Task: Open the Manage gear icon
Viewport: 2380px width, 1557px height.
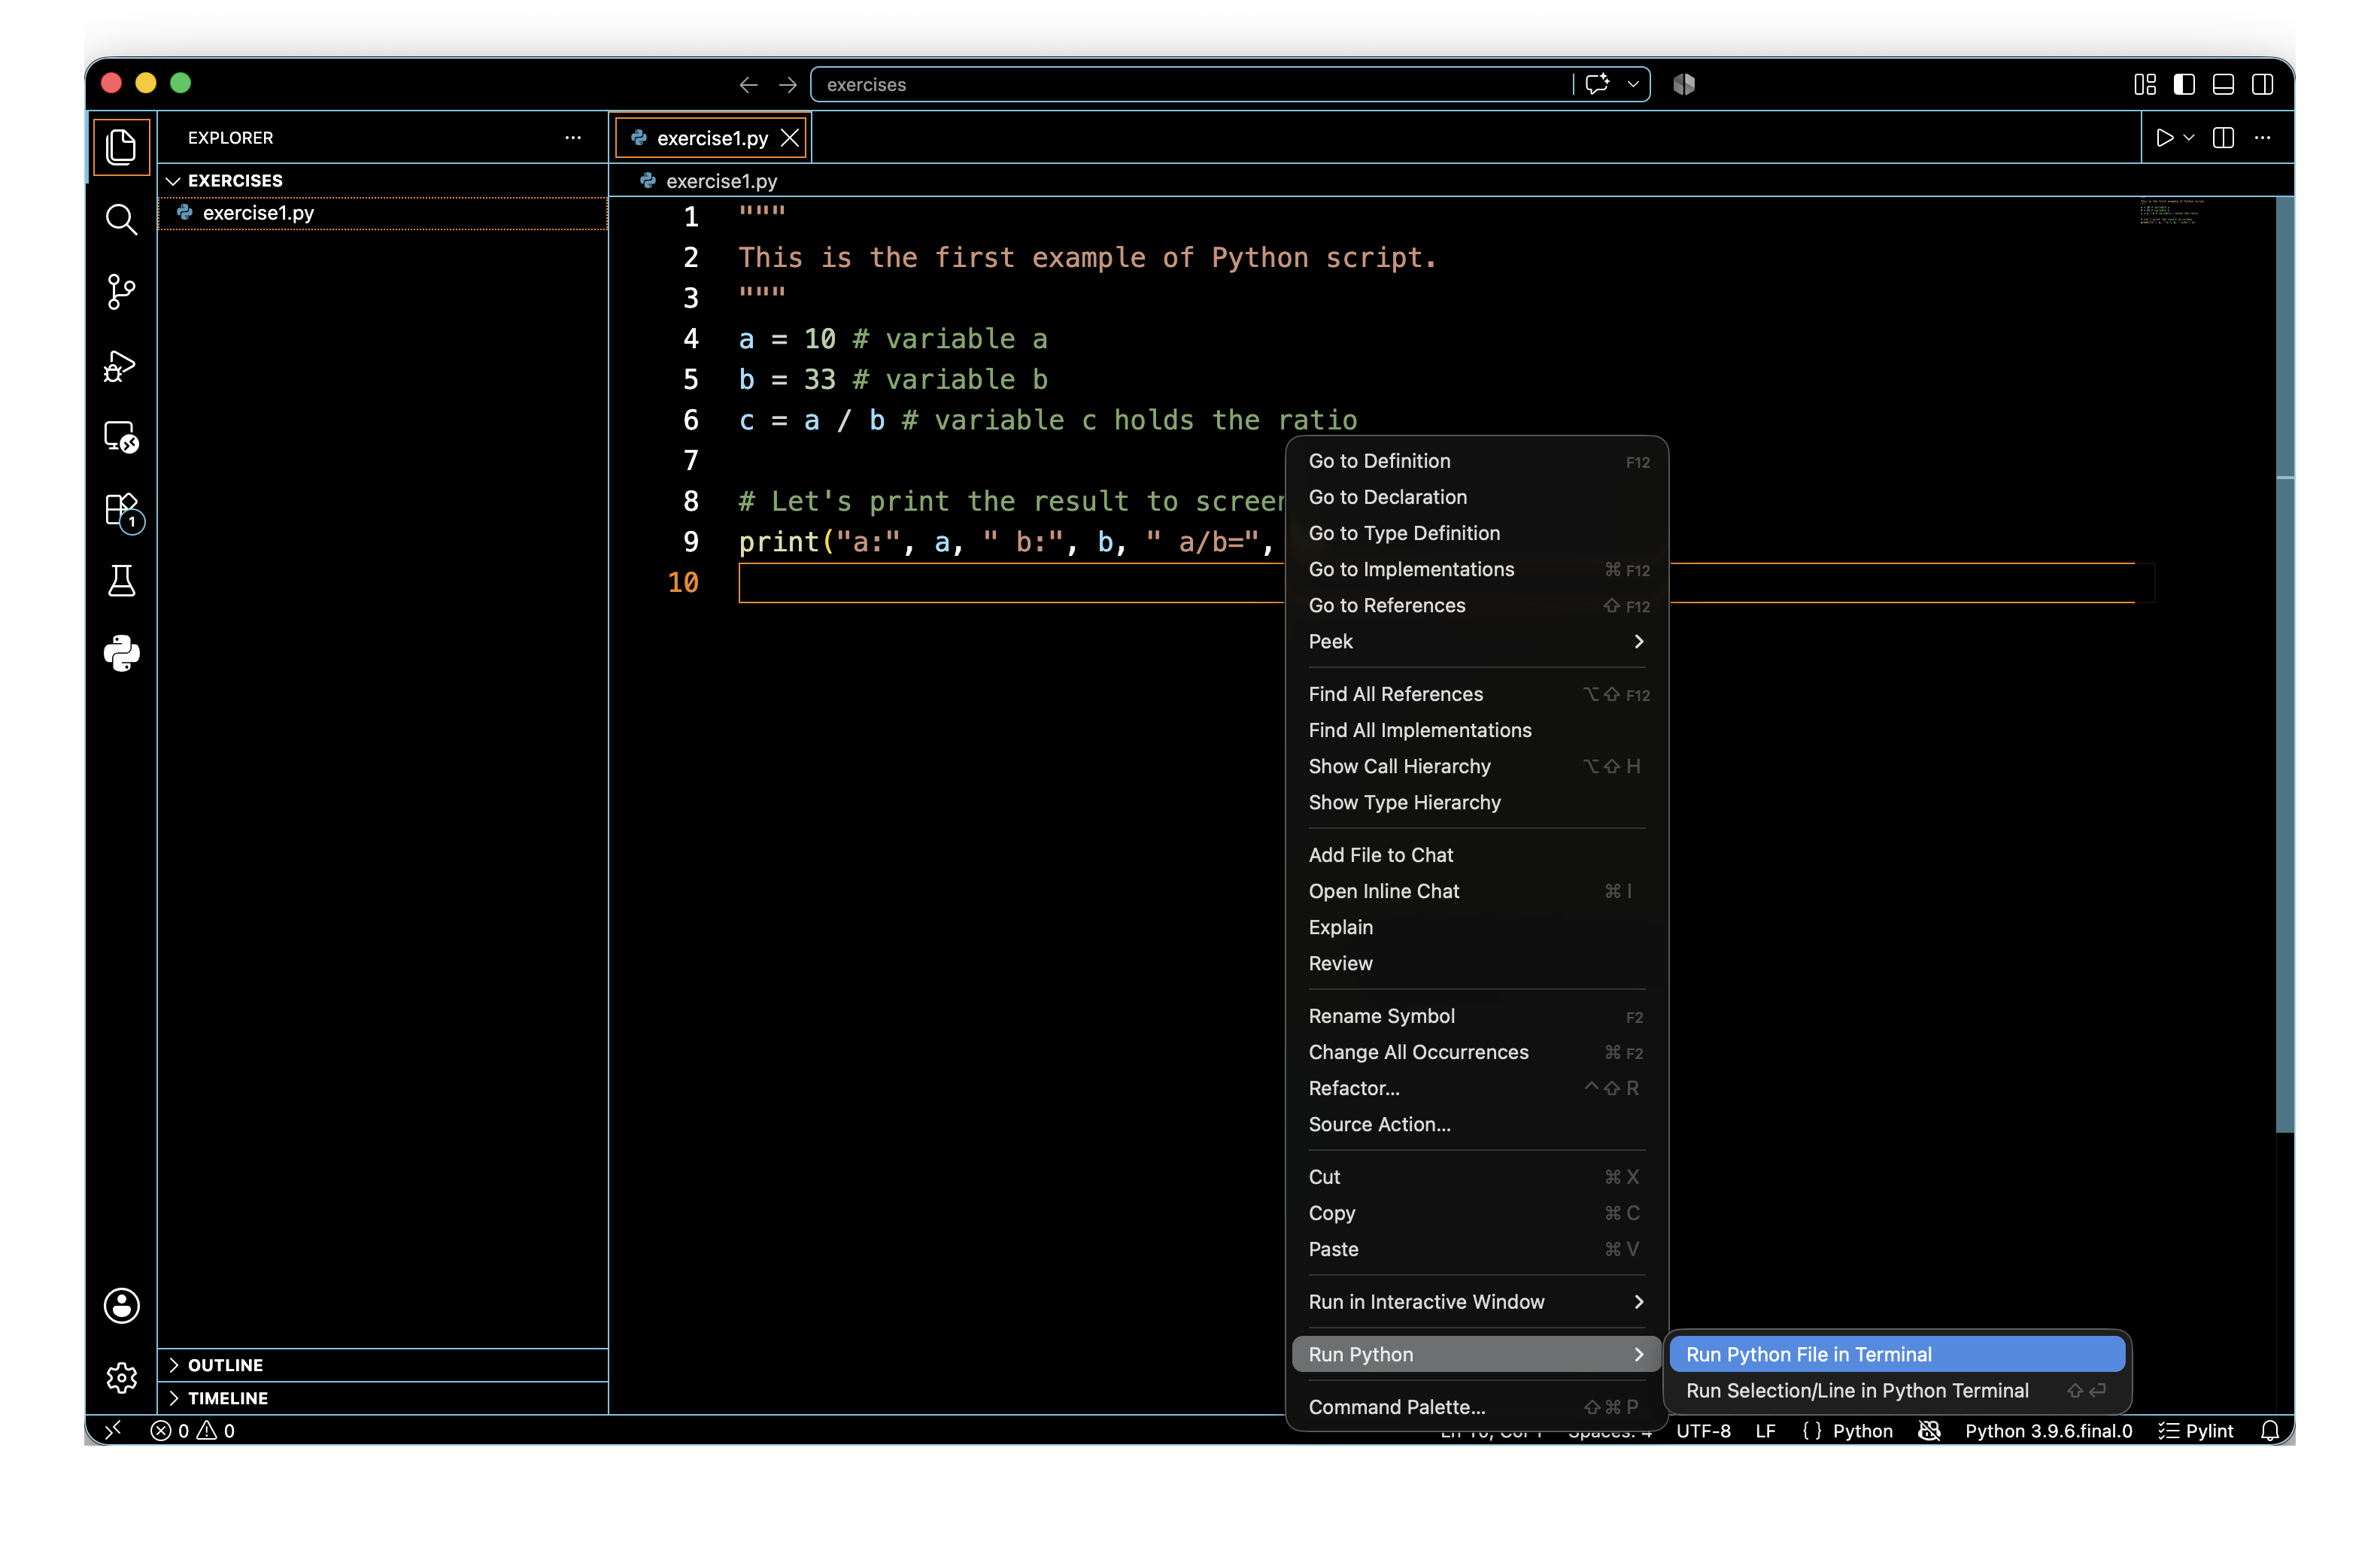Action: click(x=121, y=1378)
